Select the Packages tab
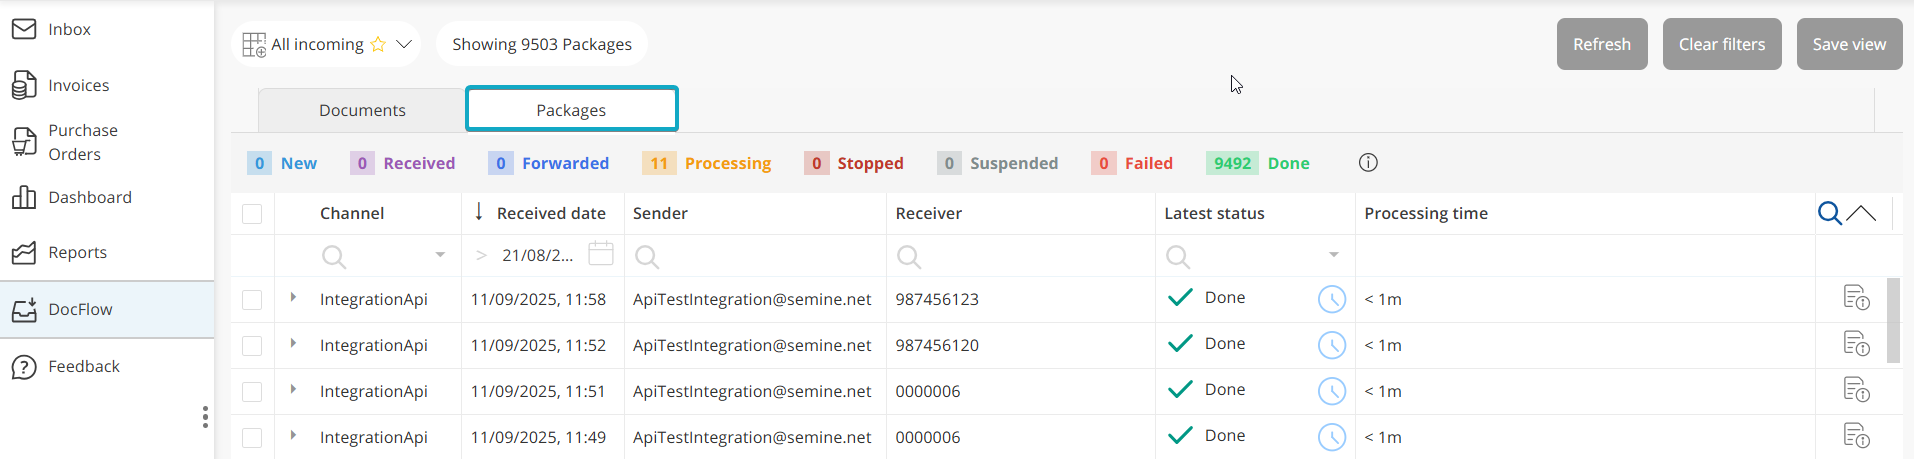1914x459 pixels. (571, 110)
